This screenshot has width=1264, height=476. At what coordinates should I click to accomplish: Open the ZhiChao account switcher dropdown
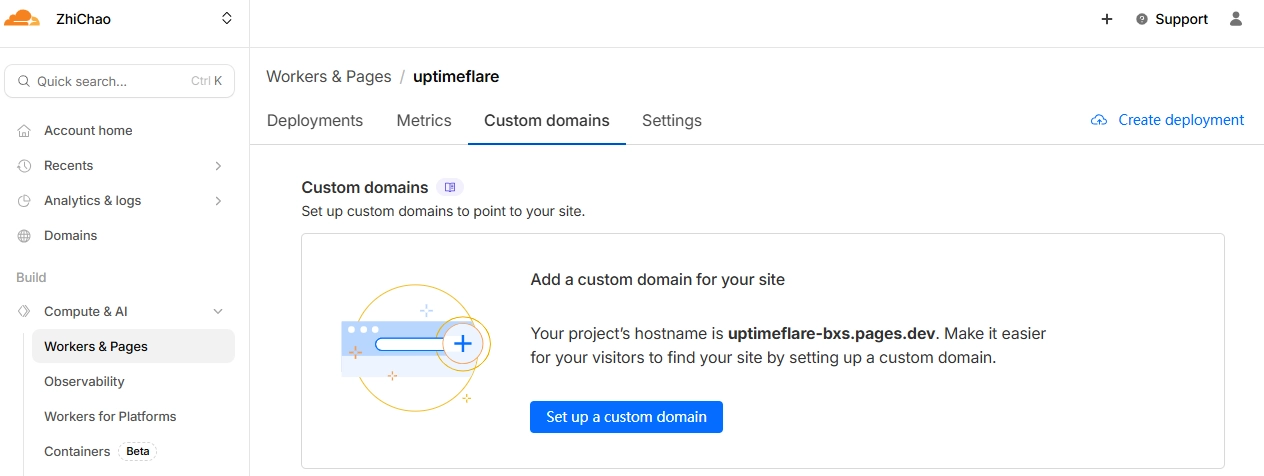(x=227, y=19)
